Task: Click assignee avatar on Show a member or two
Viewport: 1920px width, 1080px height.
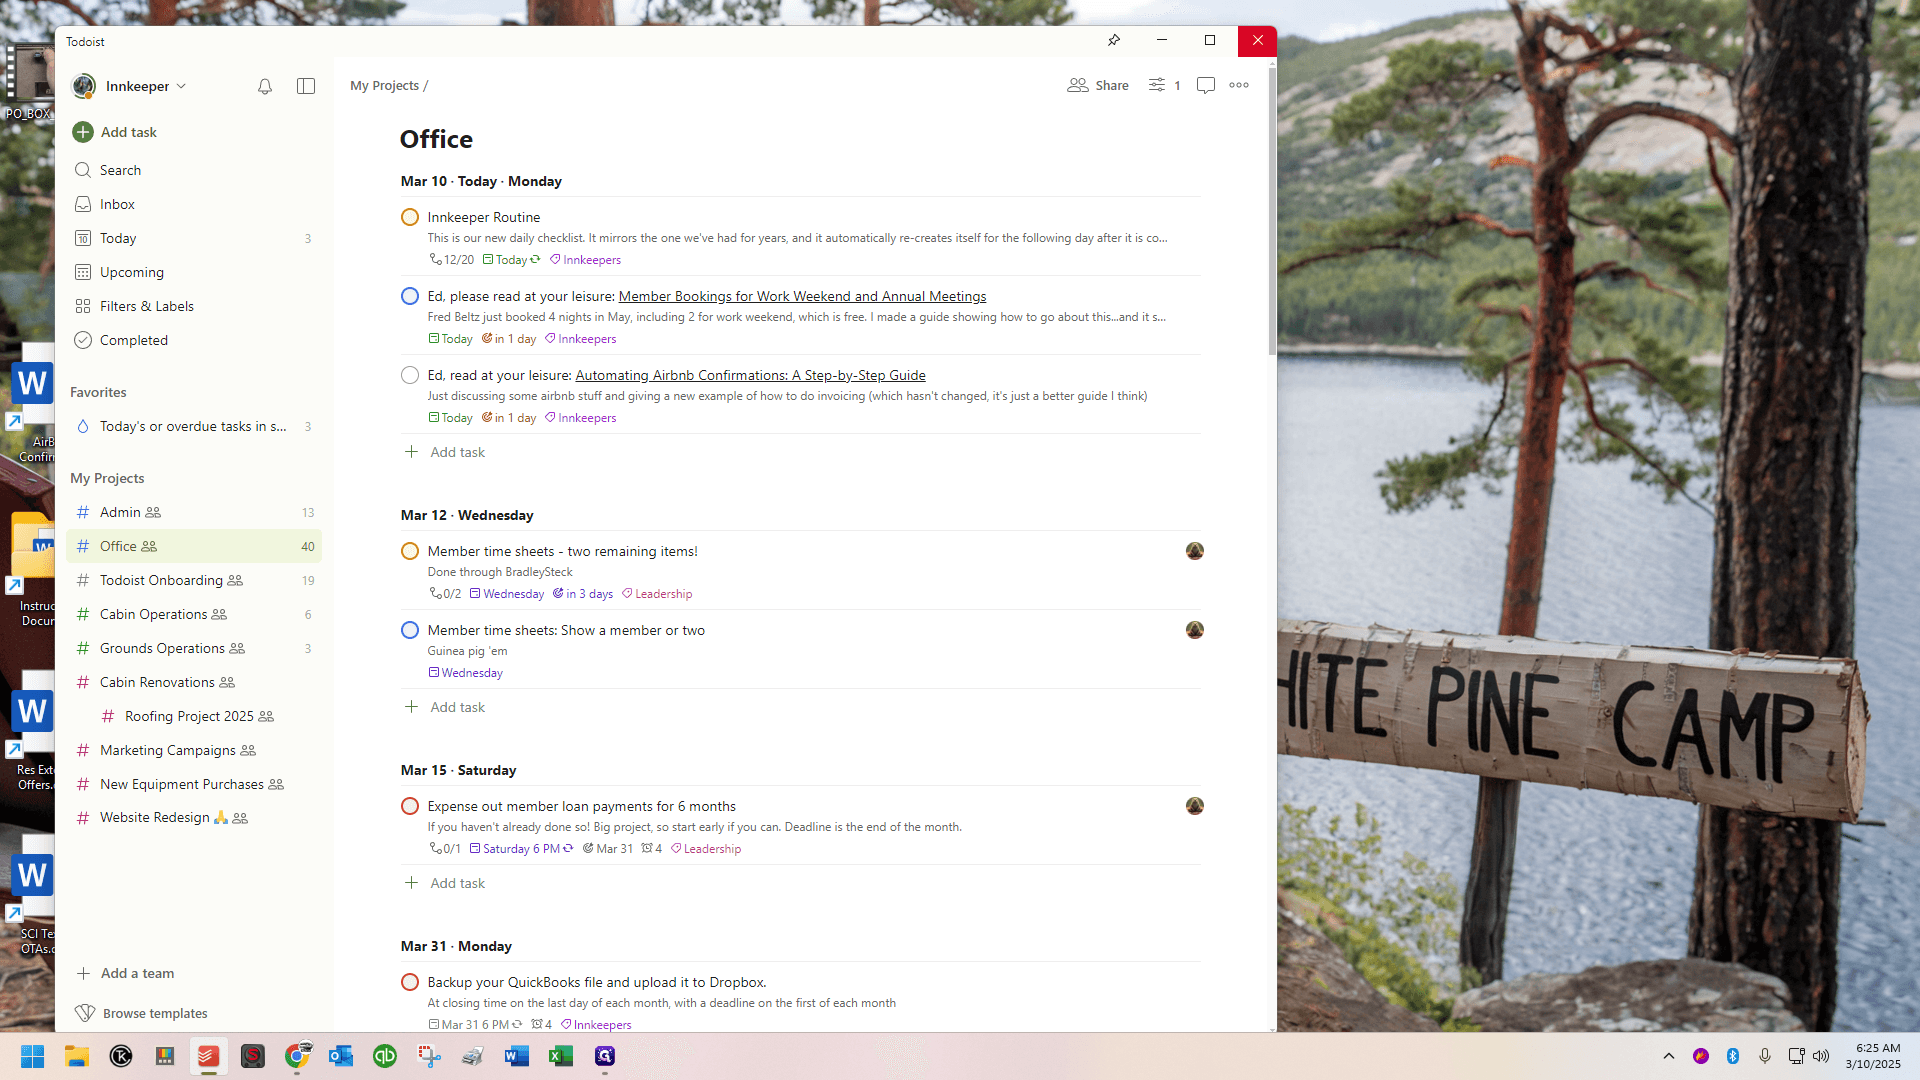Action: [1195, 630]
